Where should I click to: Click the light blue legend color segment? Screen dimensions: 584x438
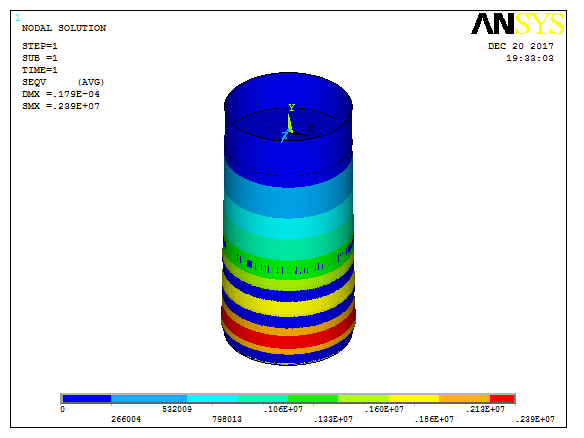pos(149,399)
